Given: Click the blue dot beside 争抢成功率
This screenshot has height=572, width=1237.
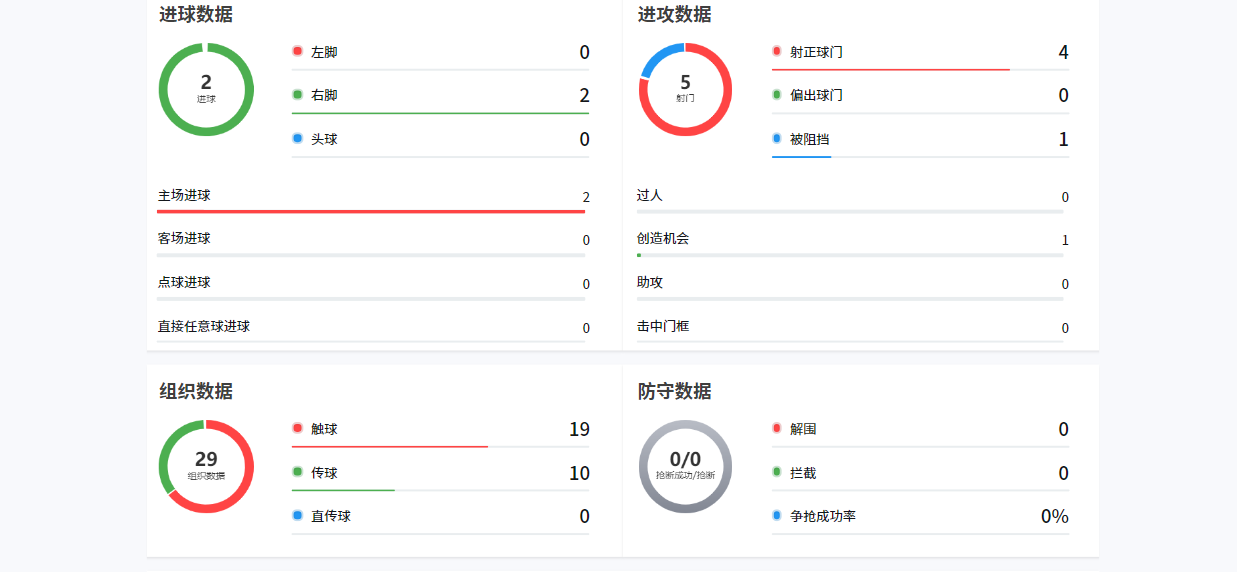Looking at the screenshot, I should [x=777, y=516].
